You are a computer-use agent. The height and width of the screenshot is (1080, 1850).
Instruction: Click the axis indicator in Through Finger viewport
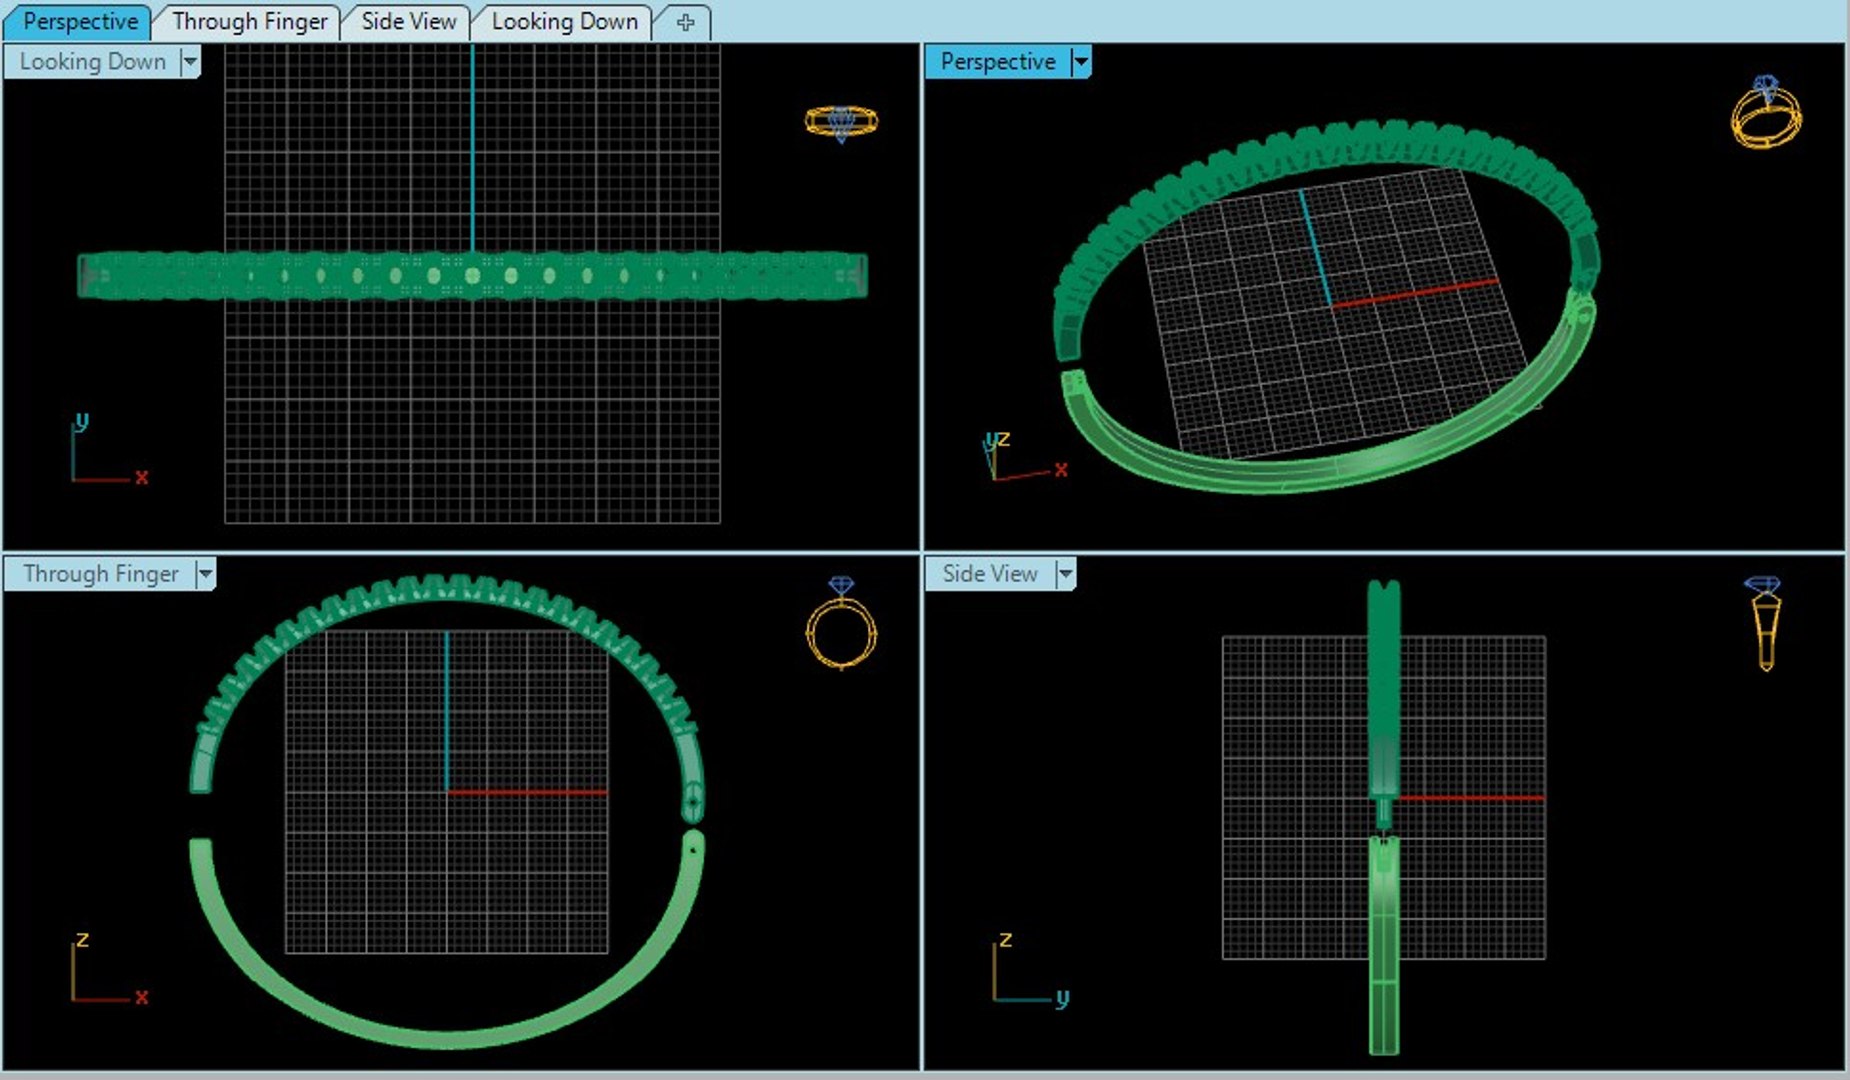(108, 968)
